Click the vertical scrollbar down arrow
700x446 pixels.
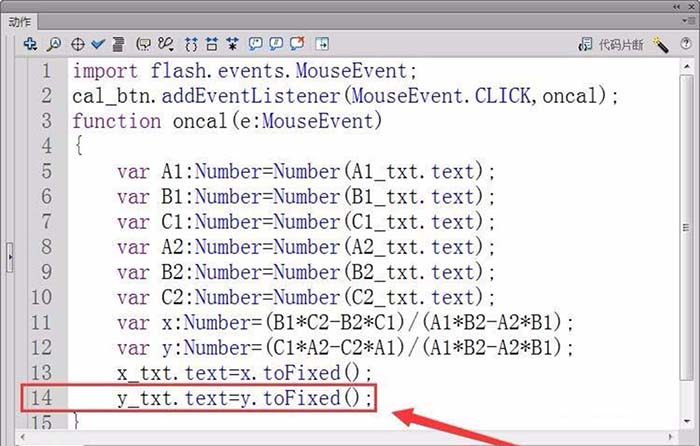687,421
